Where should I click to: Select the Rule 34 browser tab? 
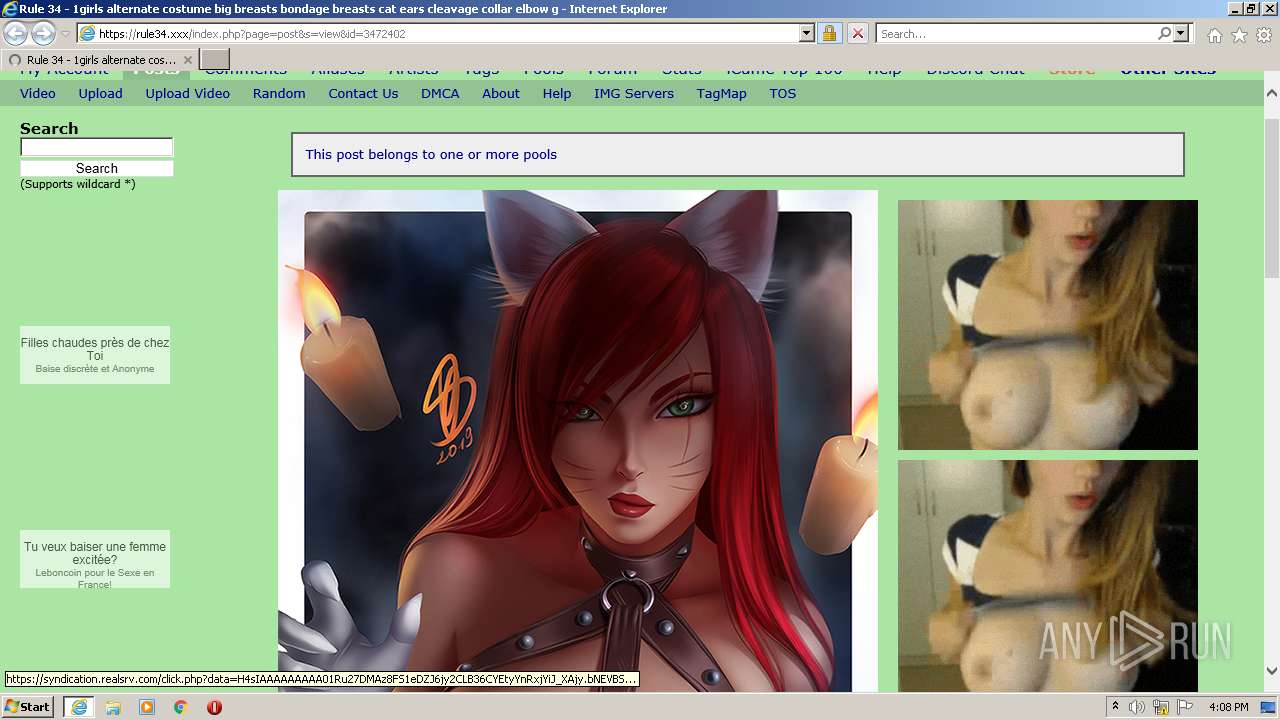coord(100,60)
